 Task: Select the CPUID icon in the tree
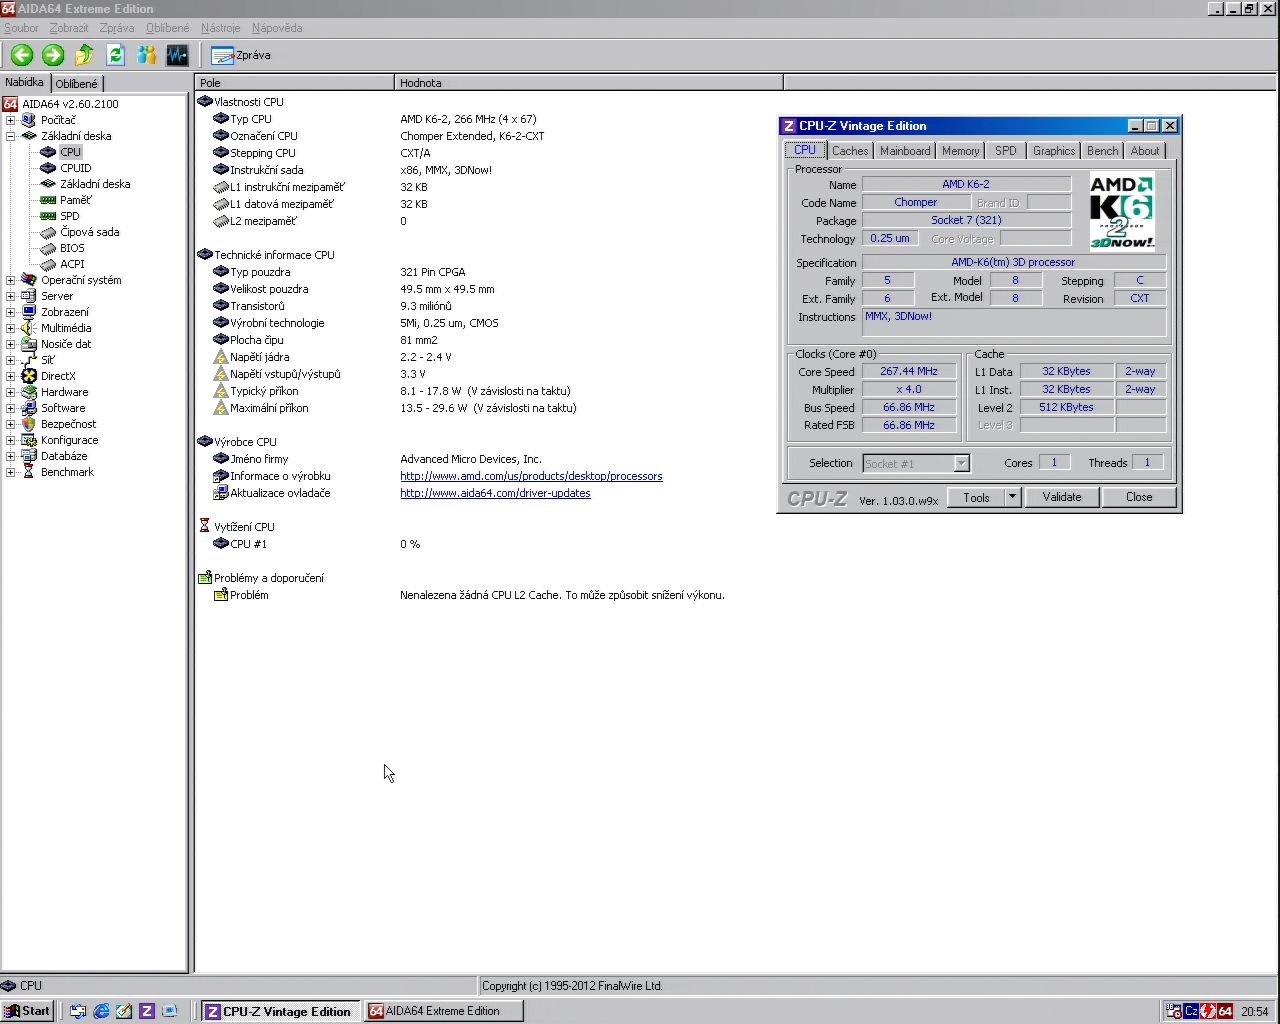[x=48, y=168]
